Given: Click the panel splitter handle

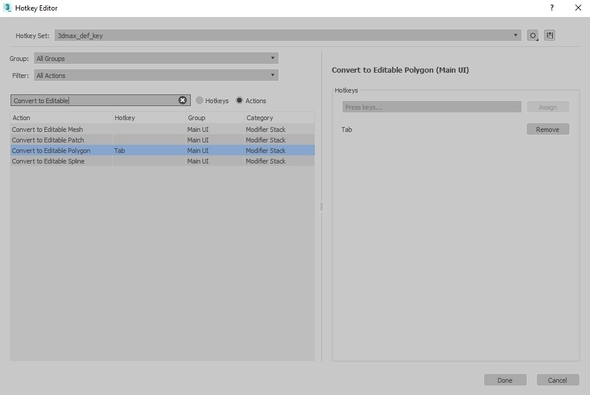Looking at the screenshot, I should click(x=321, y=207).
